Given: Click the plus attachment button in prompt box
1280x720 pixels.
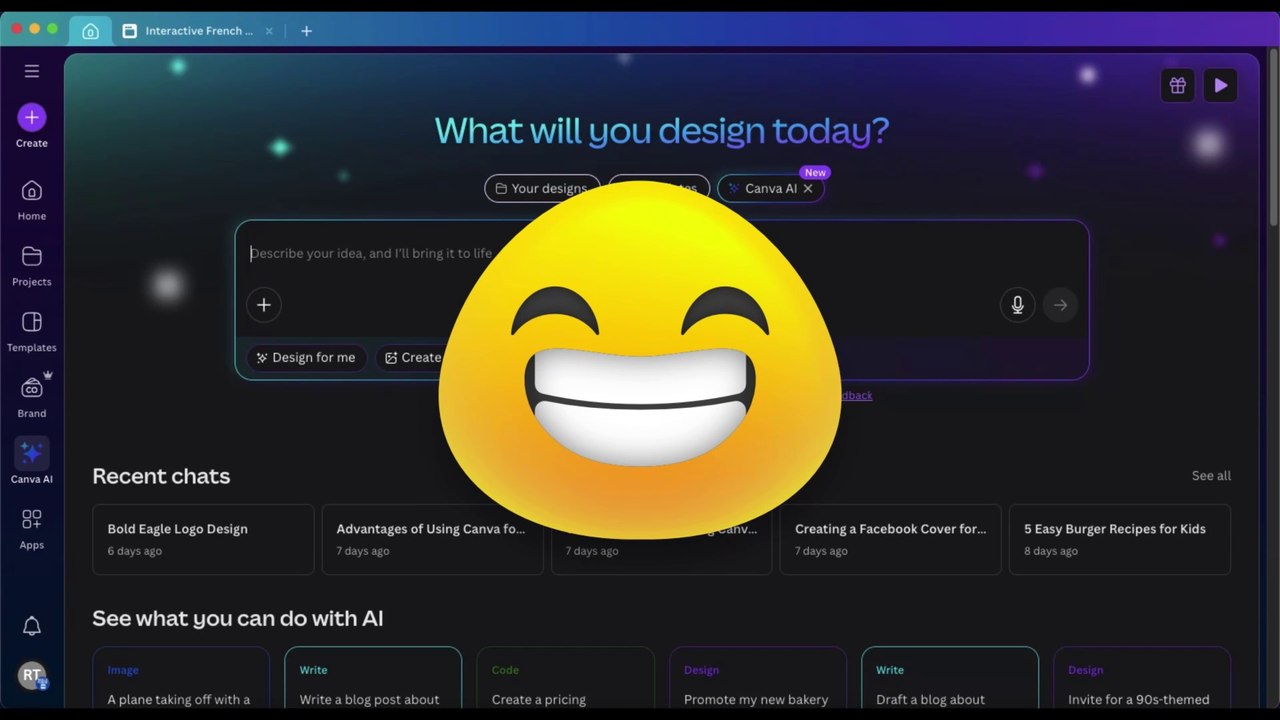Looking at the screenshot, I should pos(264,305).
